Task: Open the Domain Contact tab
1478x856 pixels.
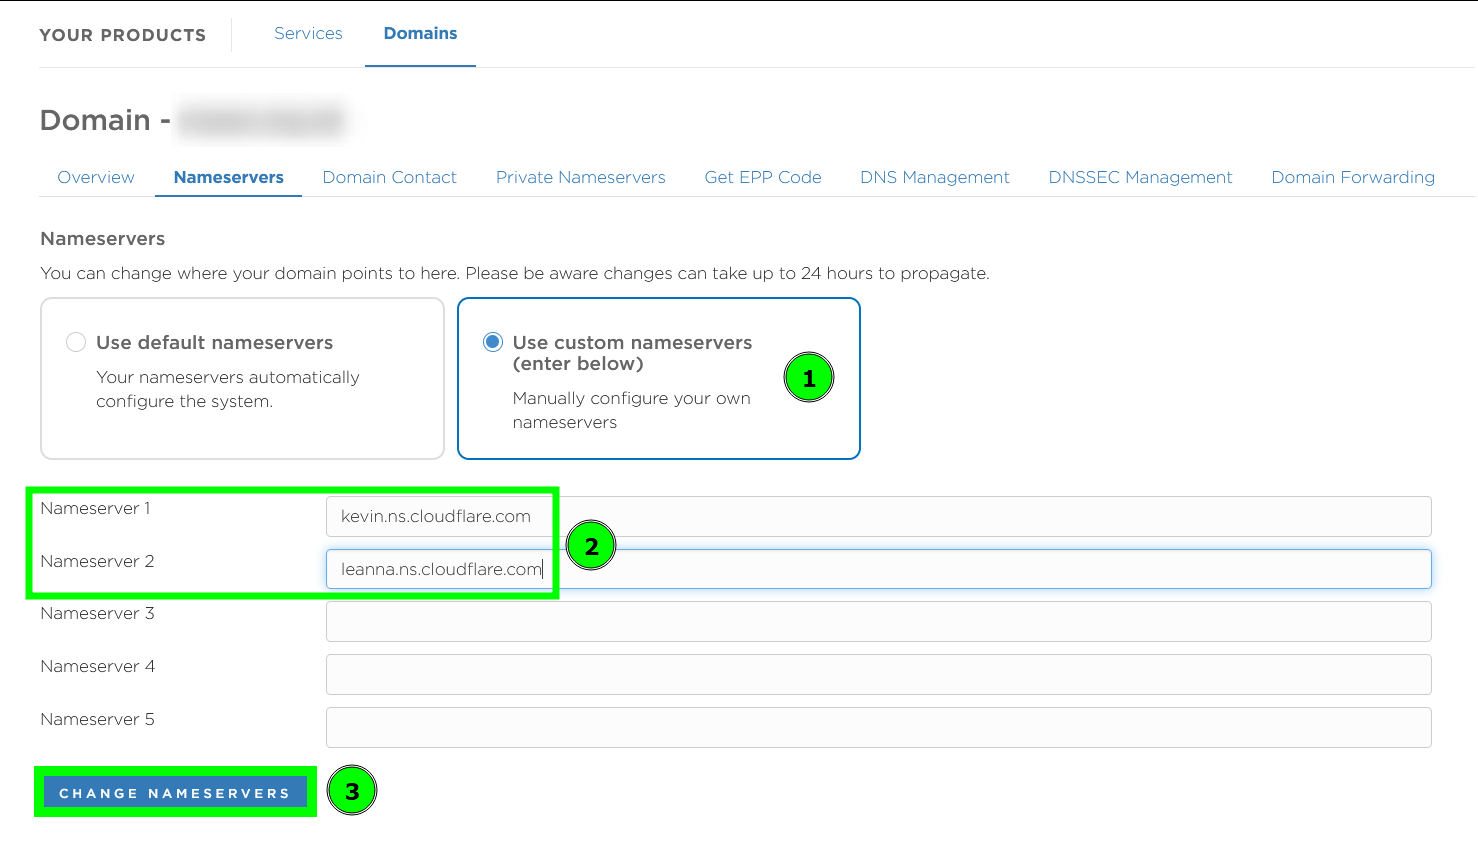Action: tap(389, 177)
